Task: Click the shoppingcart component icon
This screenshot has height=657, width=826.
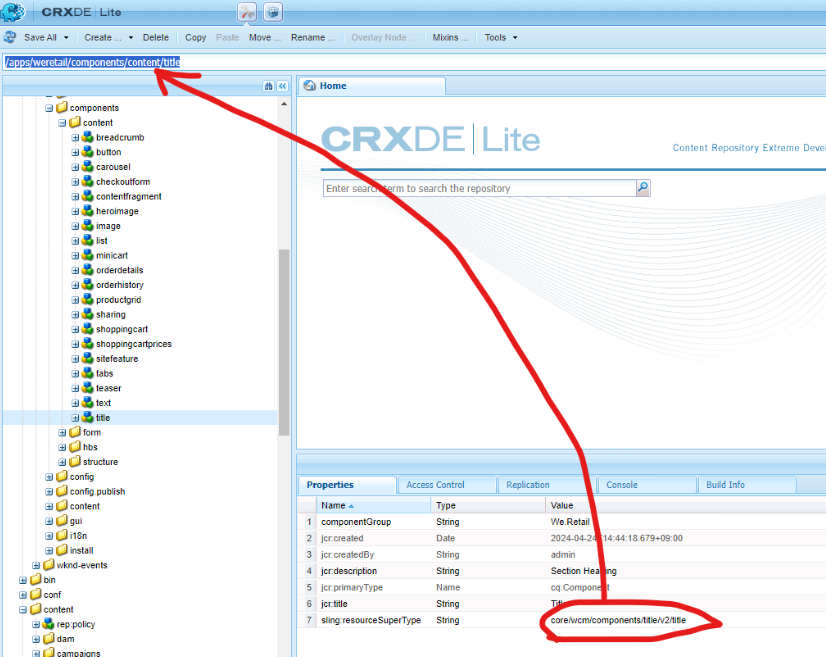Action: pos(87,329)
